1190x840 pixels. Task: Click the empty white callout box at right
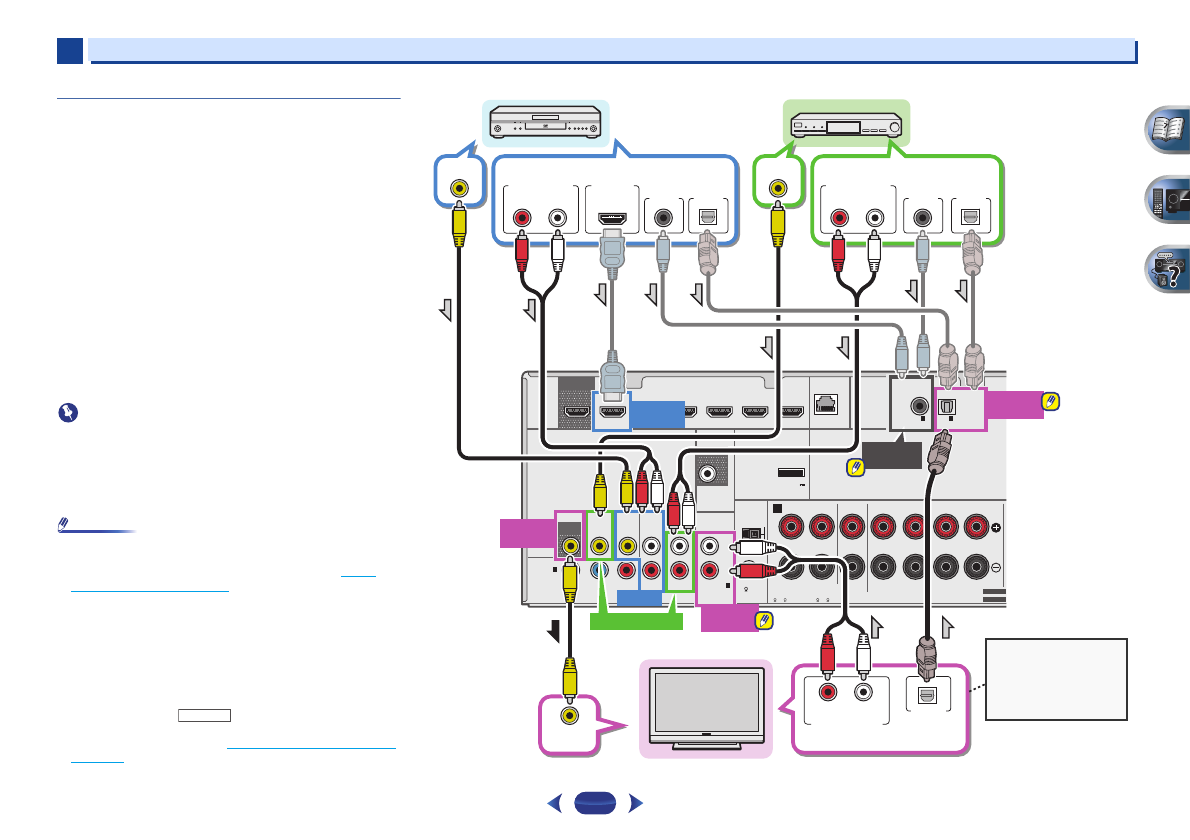[1056, 679]
